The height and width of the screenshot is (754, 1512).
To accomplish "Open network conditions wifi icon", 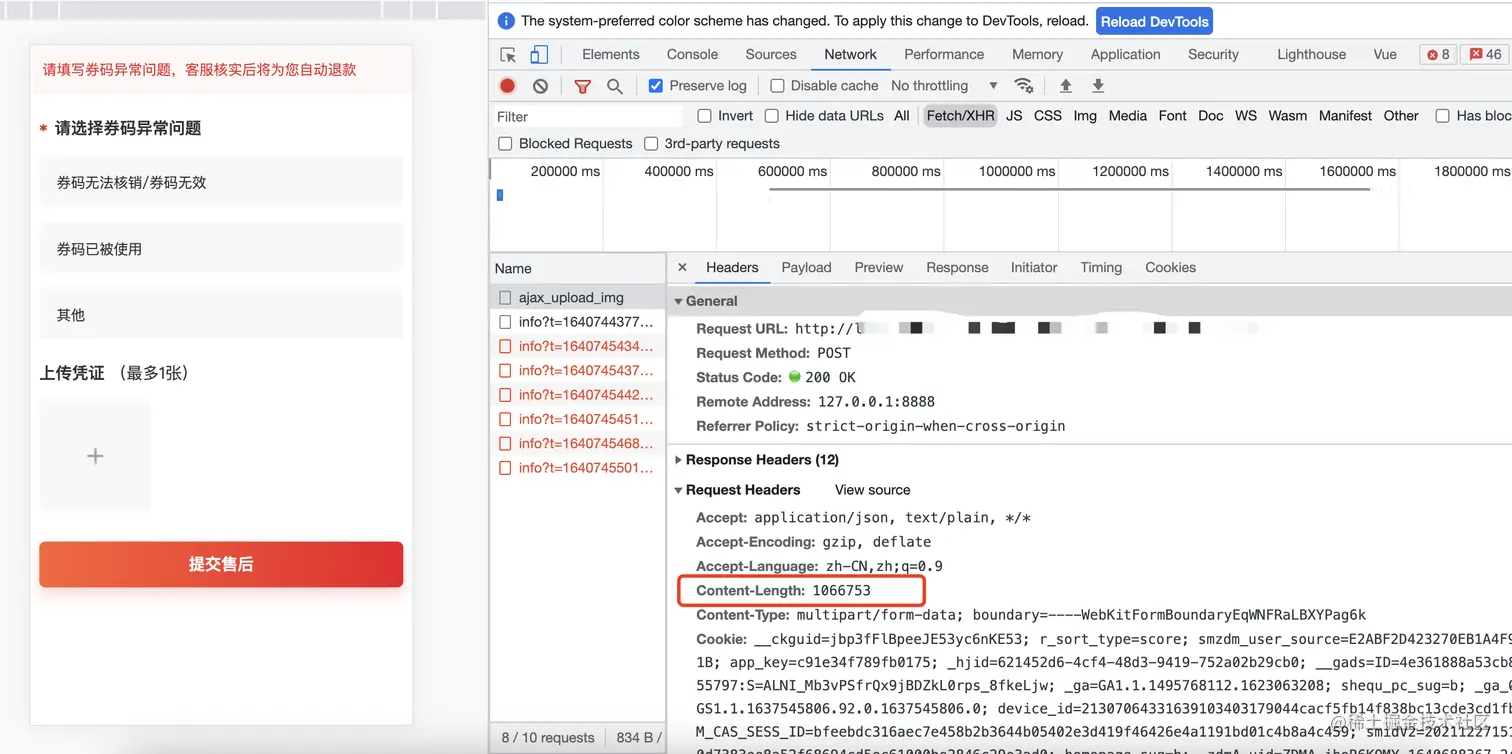I will pos(1023,86).
